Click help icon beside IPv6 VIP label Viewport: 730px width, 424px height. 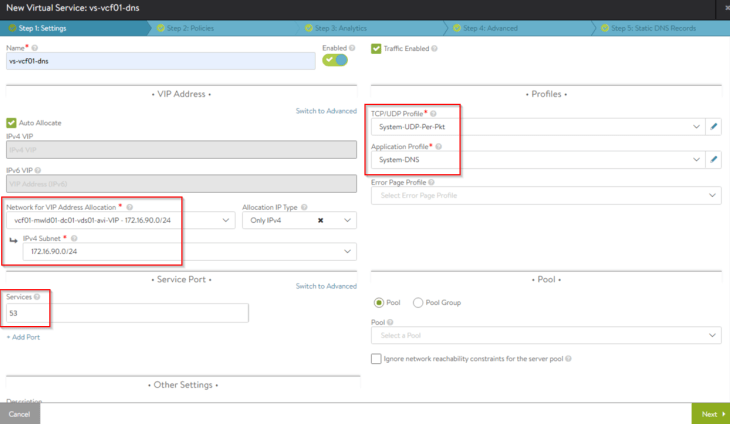(x=38, y=170)
